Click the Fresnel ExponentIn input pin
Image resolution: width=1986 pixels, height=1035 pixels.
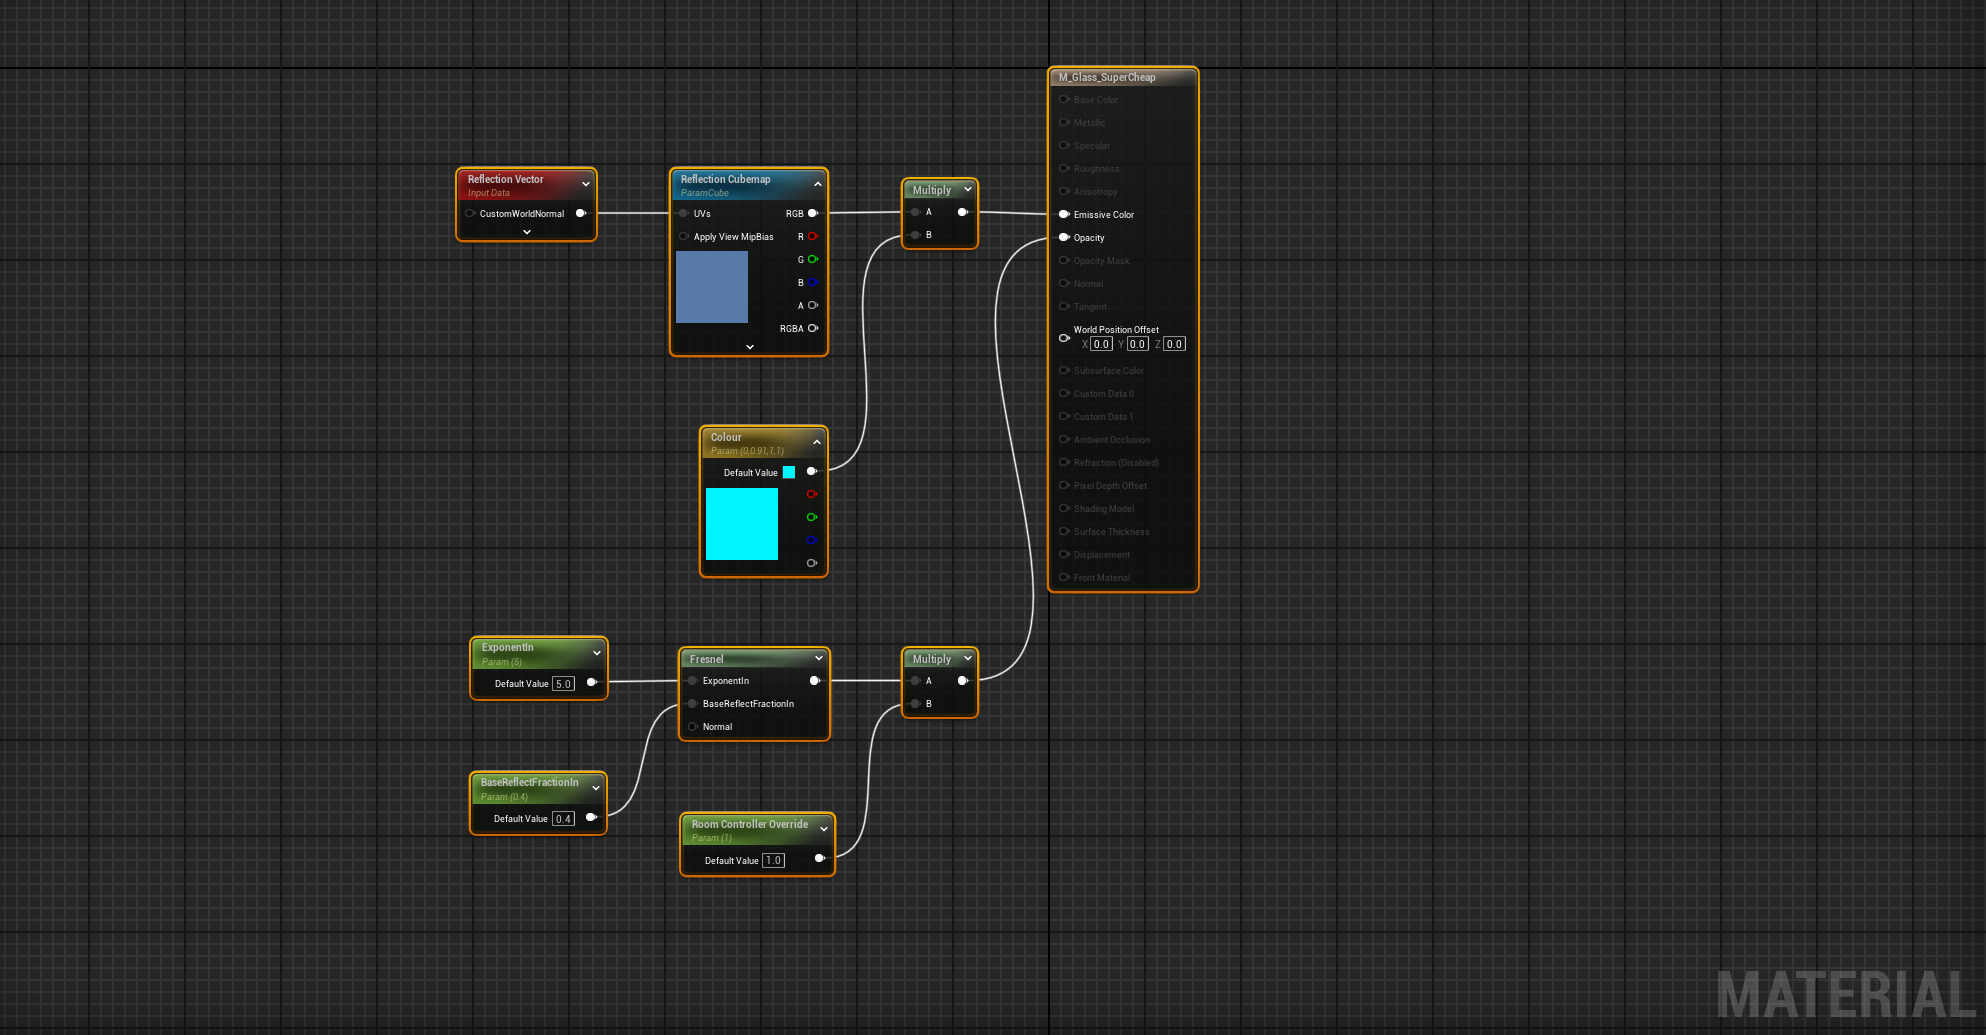pyautogui.click(x=692, y=681)
